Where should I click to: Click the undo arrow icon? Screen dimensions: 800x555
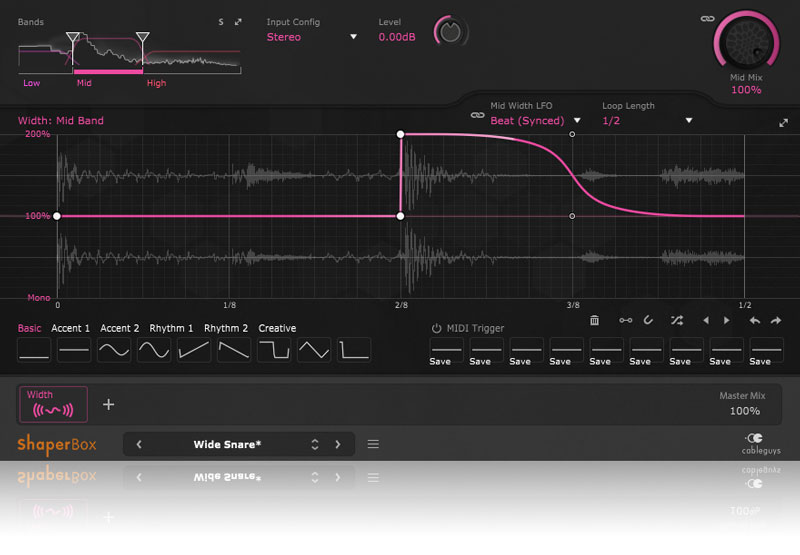755,320
